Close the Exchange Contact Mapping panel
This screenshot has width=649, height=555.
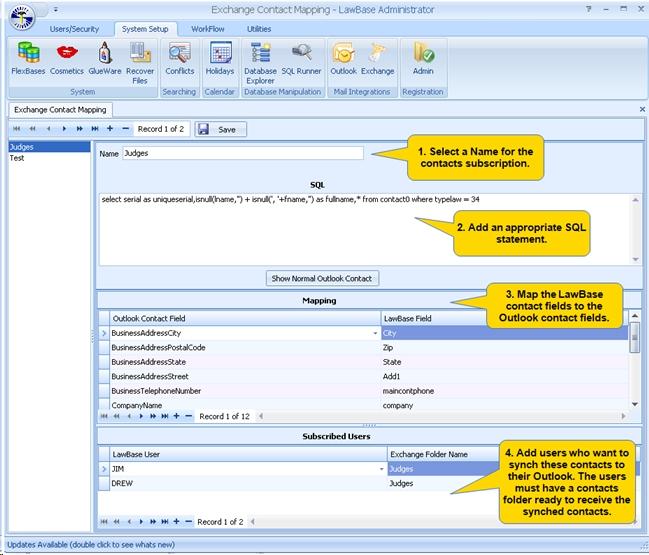pos(642,109)
